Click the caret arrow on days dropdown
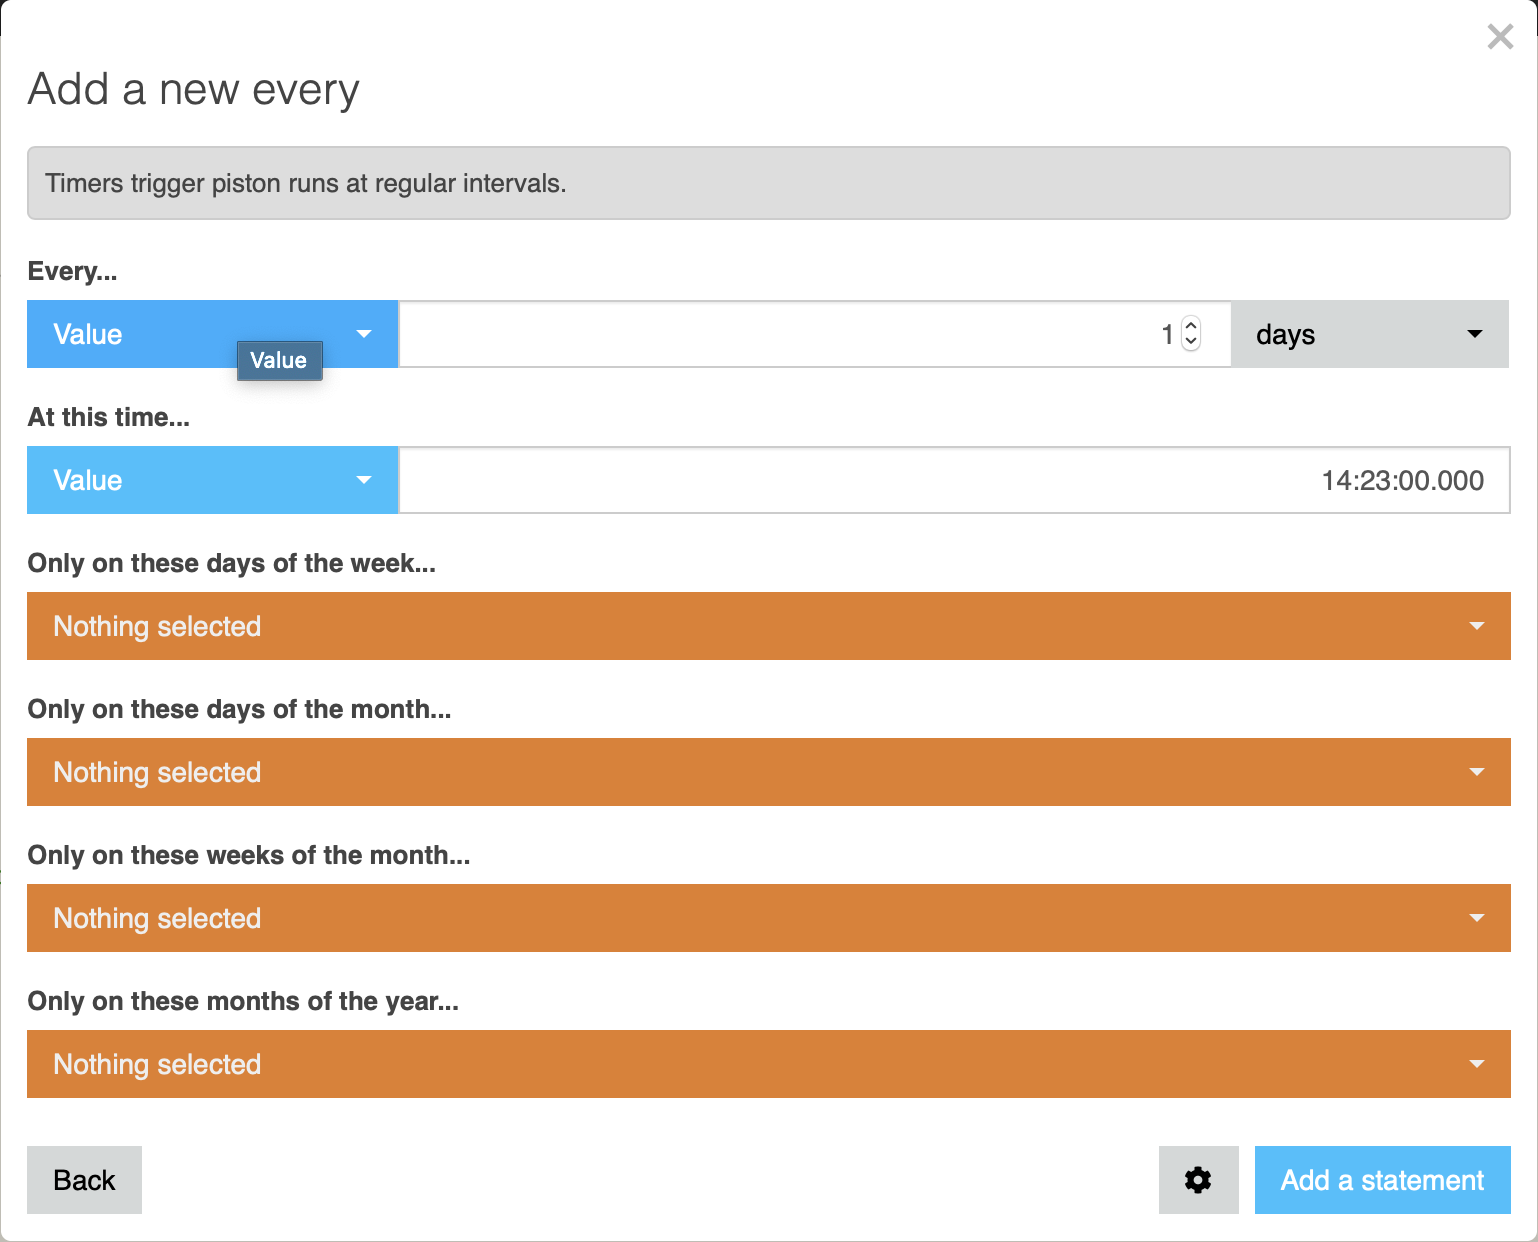This screenshot has height=1242, width=1538. [1474, 334]
